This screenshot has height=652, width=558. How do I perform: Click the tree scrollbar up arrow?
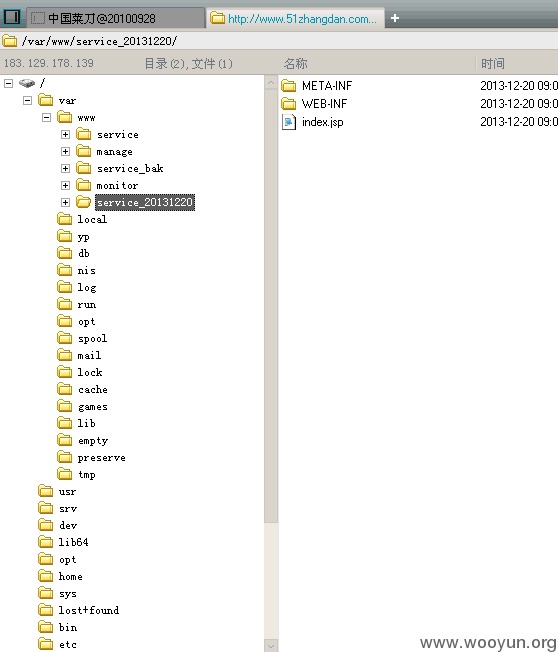click(271, 83)
